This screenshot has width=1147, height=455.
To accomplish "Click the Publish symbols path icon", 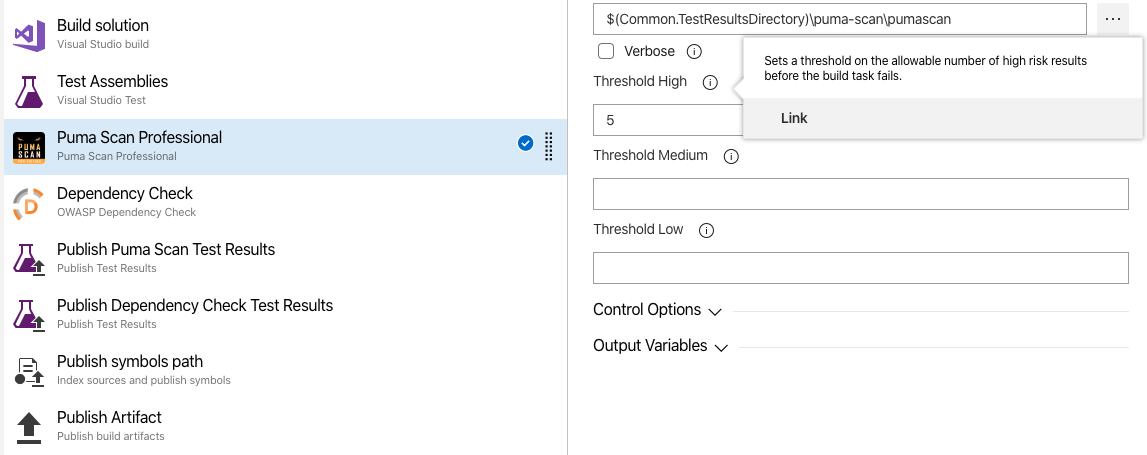I will pos(29,371).
